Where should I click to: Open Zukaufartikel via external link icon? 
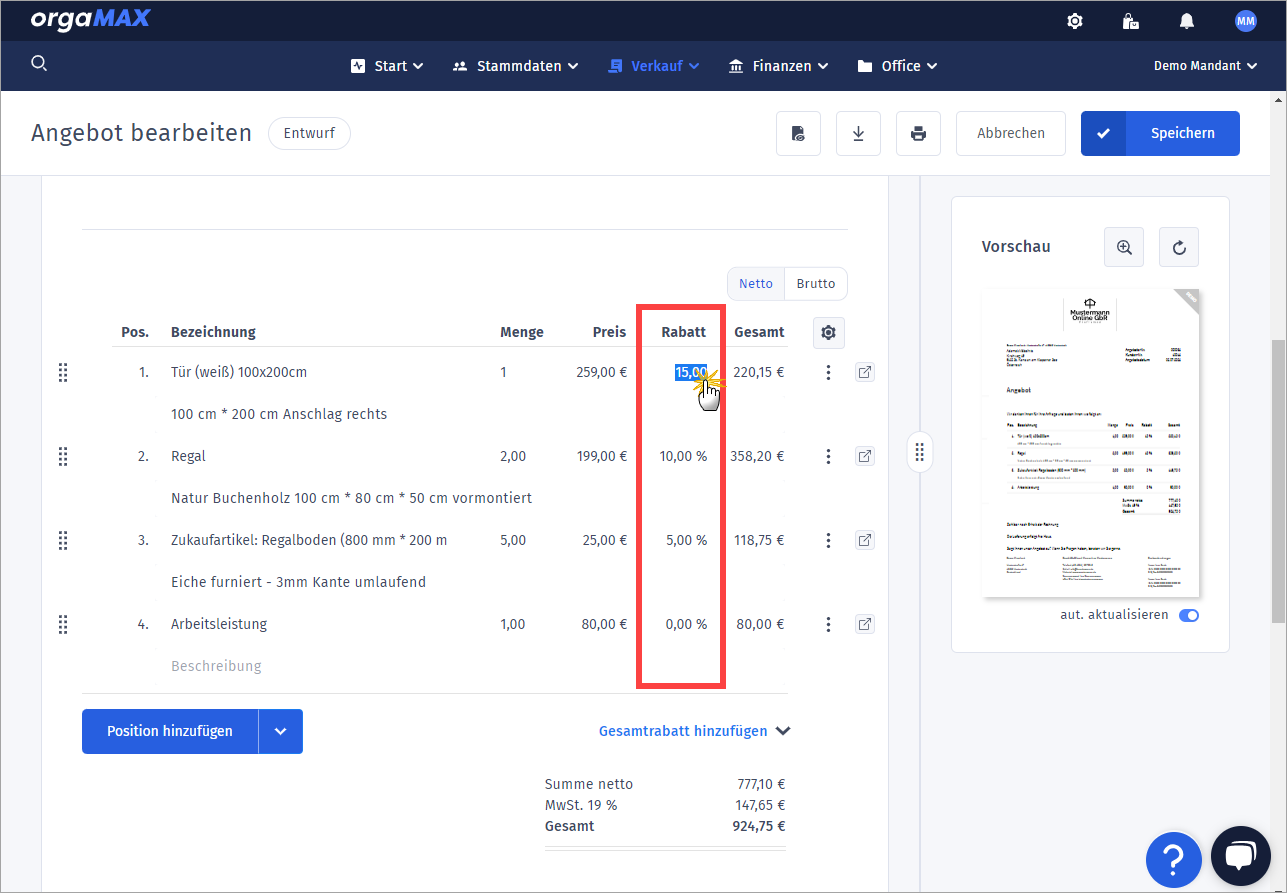(865, 541)
